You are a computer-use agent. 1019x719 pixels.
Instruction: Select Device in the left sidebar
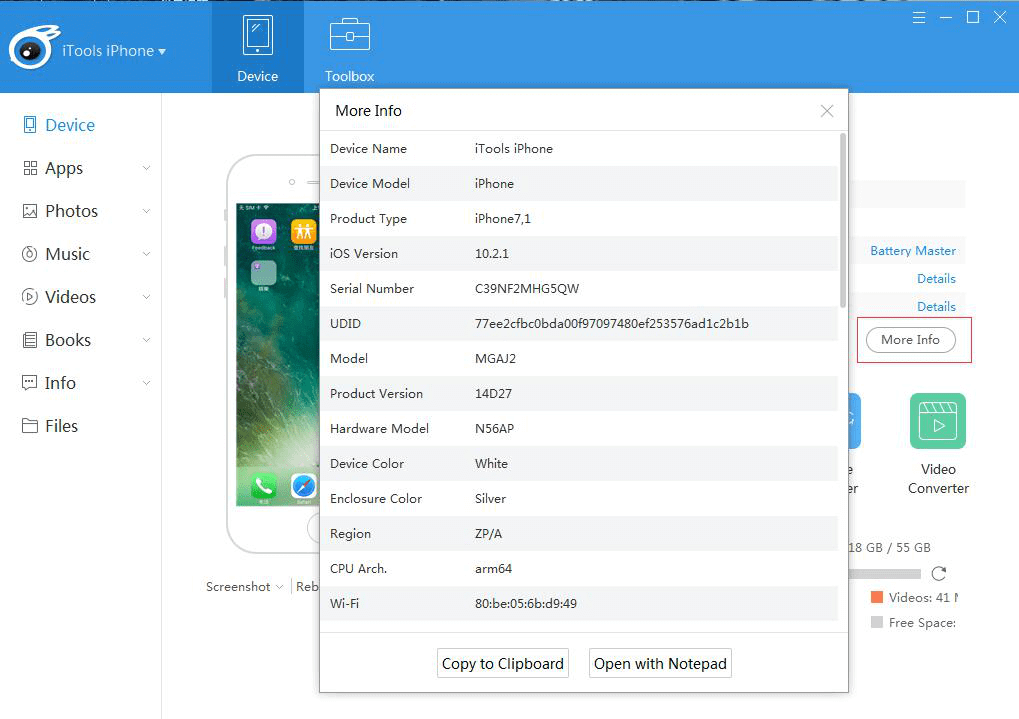[58, 125]
